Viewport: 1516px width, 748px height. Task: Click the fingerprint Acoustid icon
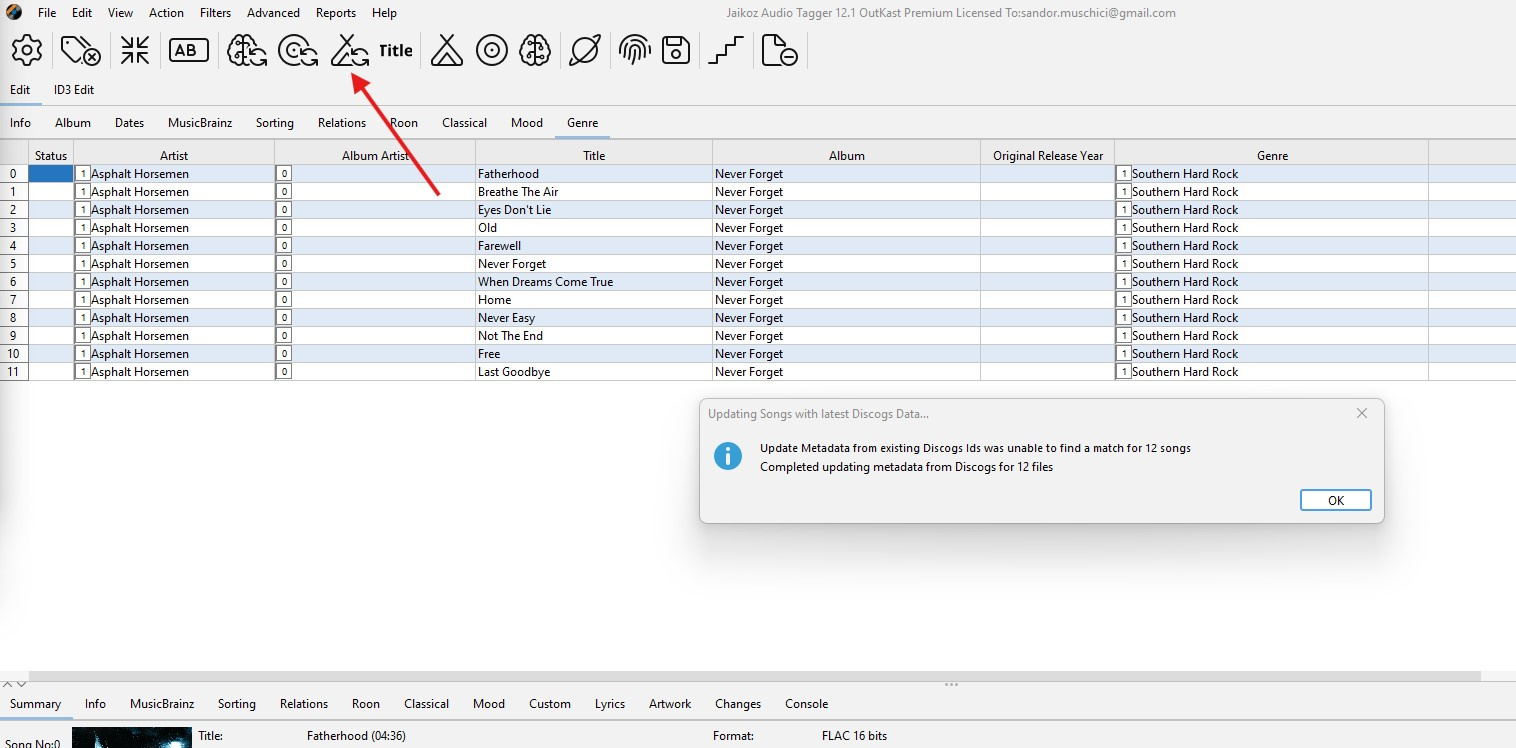634,50
